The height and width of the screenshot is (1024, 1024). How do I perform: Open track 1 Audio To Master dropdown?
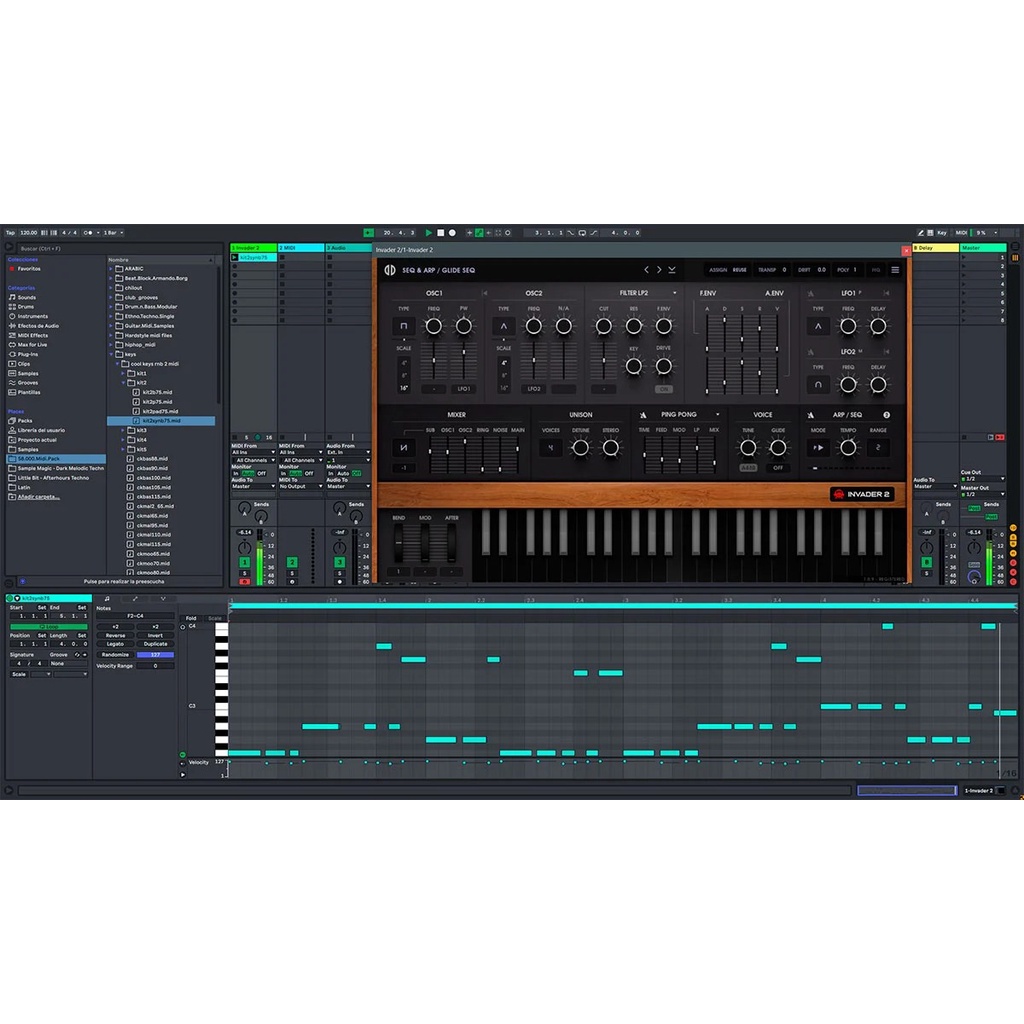(253, 486)
